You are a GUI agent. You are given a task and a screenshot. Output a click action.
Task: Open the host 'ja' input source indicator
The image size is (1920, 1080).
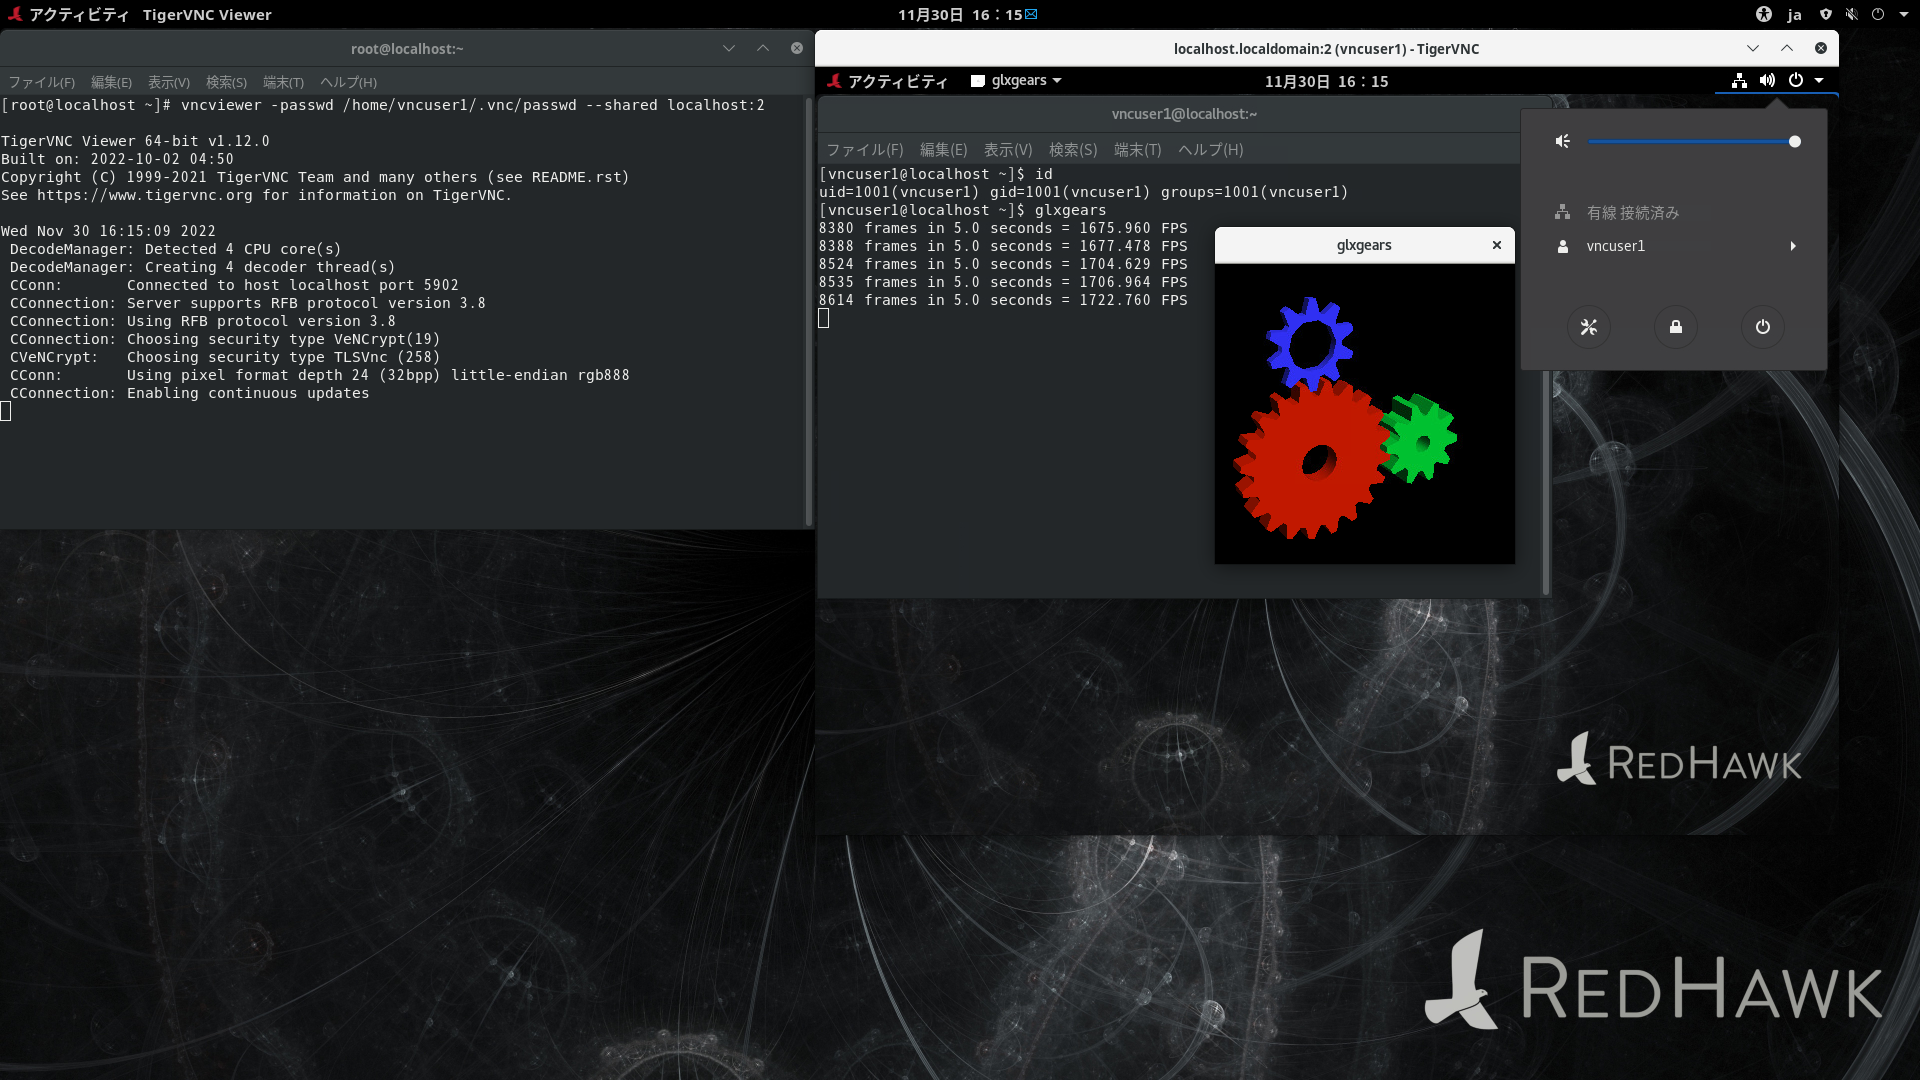pyautogui.click(x=1795, y=14)
